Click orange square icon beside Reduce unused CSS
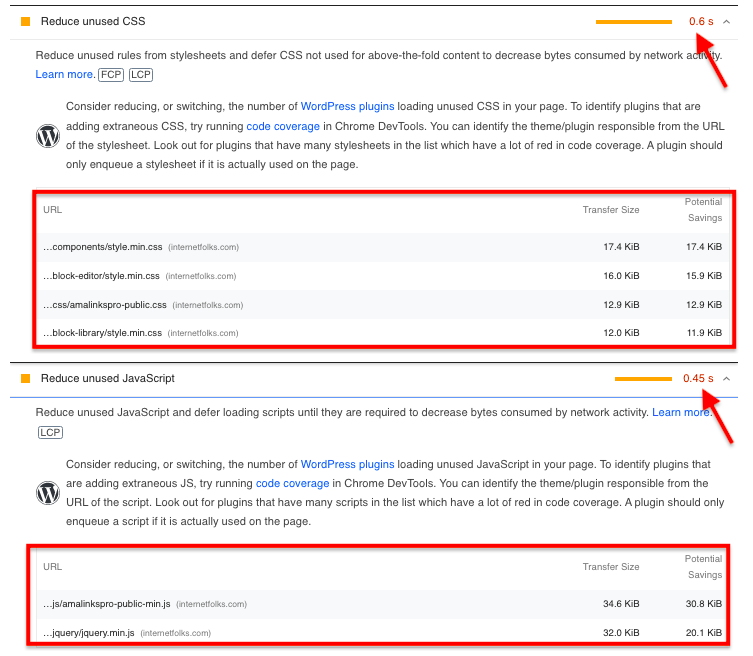This screenshot has height=656, width=753. [25, 22]
